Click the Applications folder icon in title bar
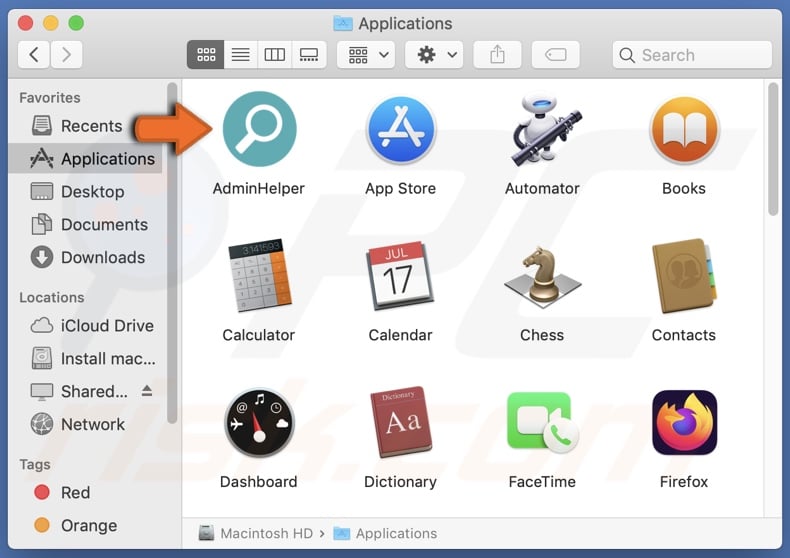 click(343, 23)
